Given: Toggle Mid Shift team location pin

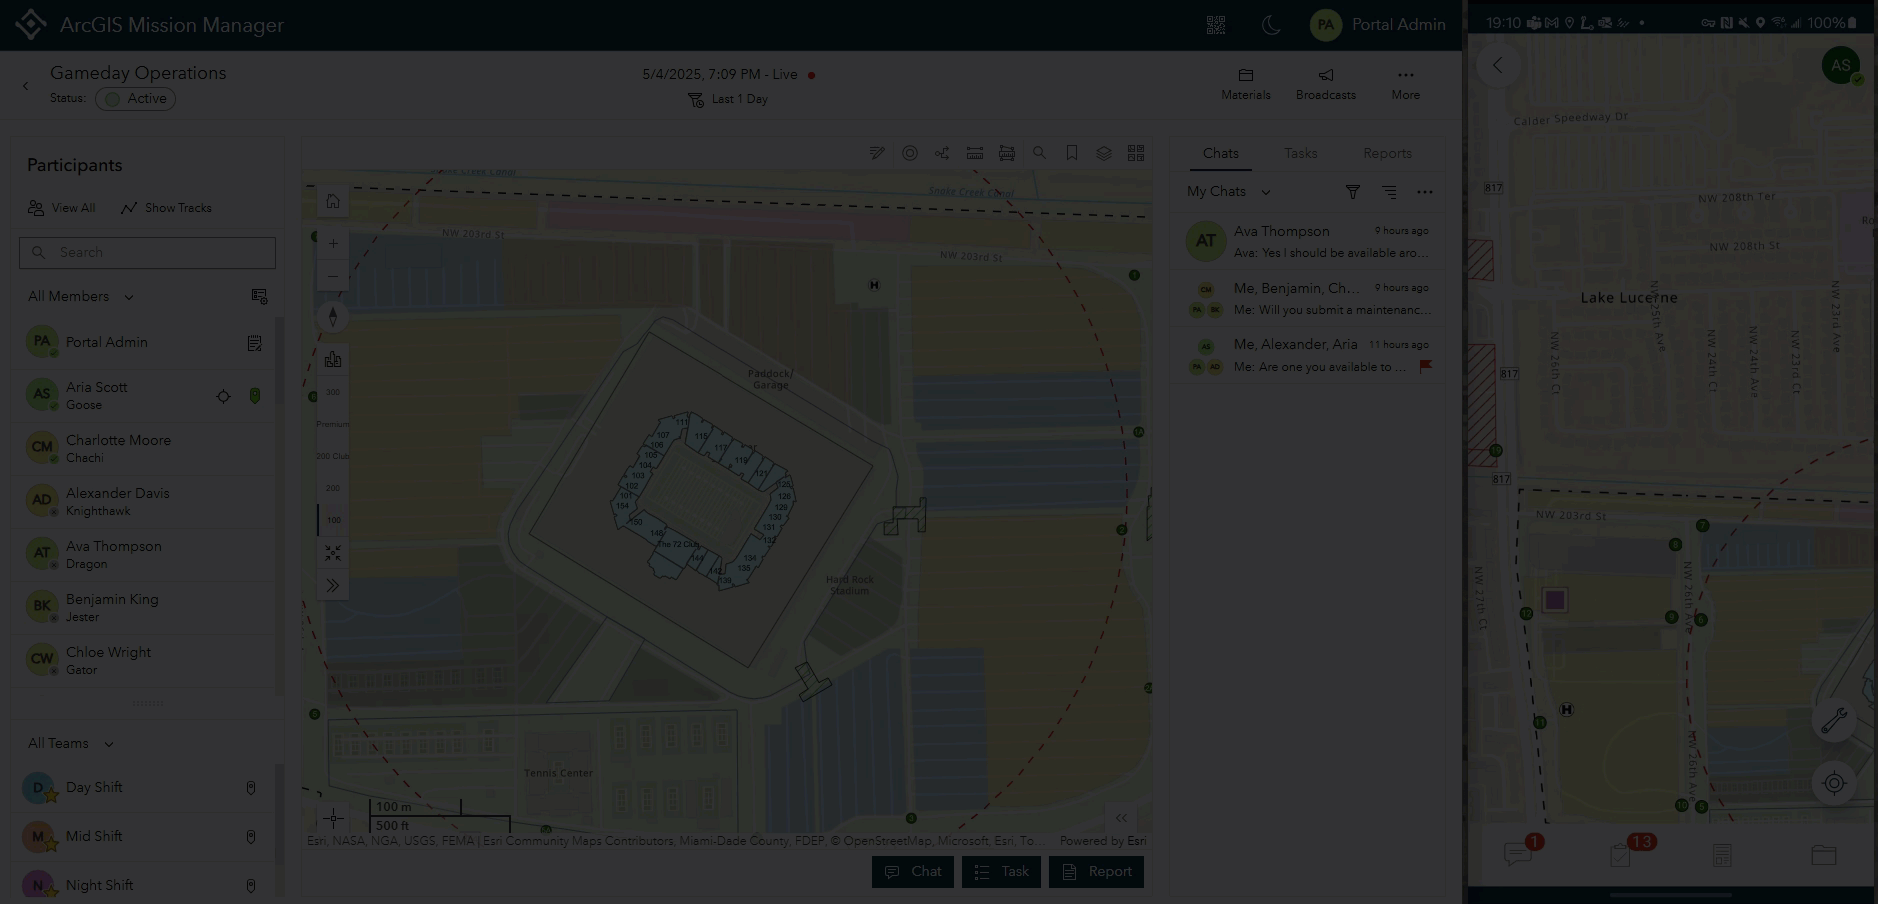Looking at the screenshot, I should 251,837.
